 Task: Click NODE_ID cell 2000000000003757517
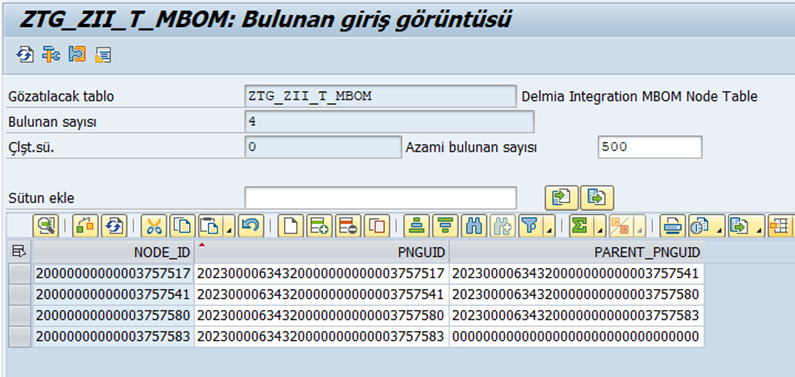point(114,274)
